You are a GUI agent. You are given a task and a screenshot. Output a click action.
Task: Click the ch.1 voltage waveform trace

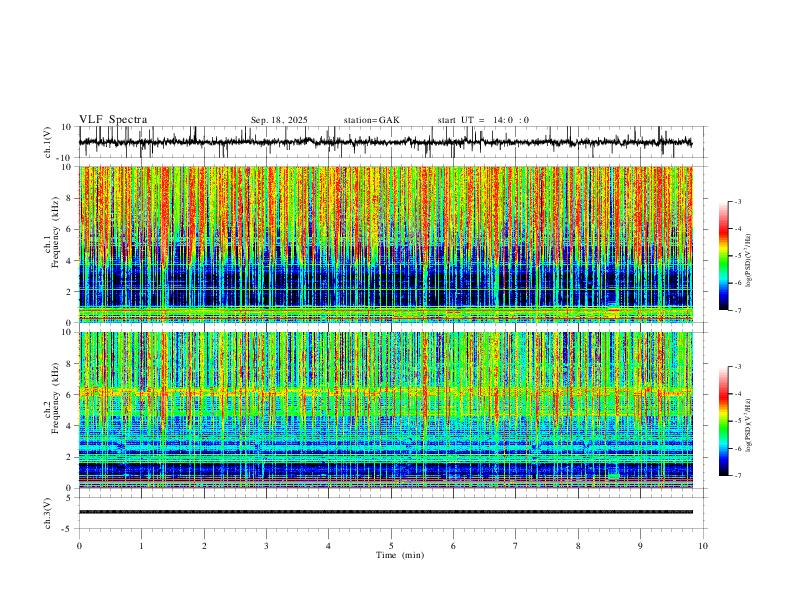[385, 142]
